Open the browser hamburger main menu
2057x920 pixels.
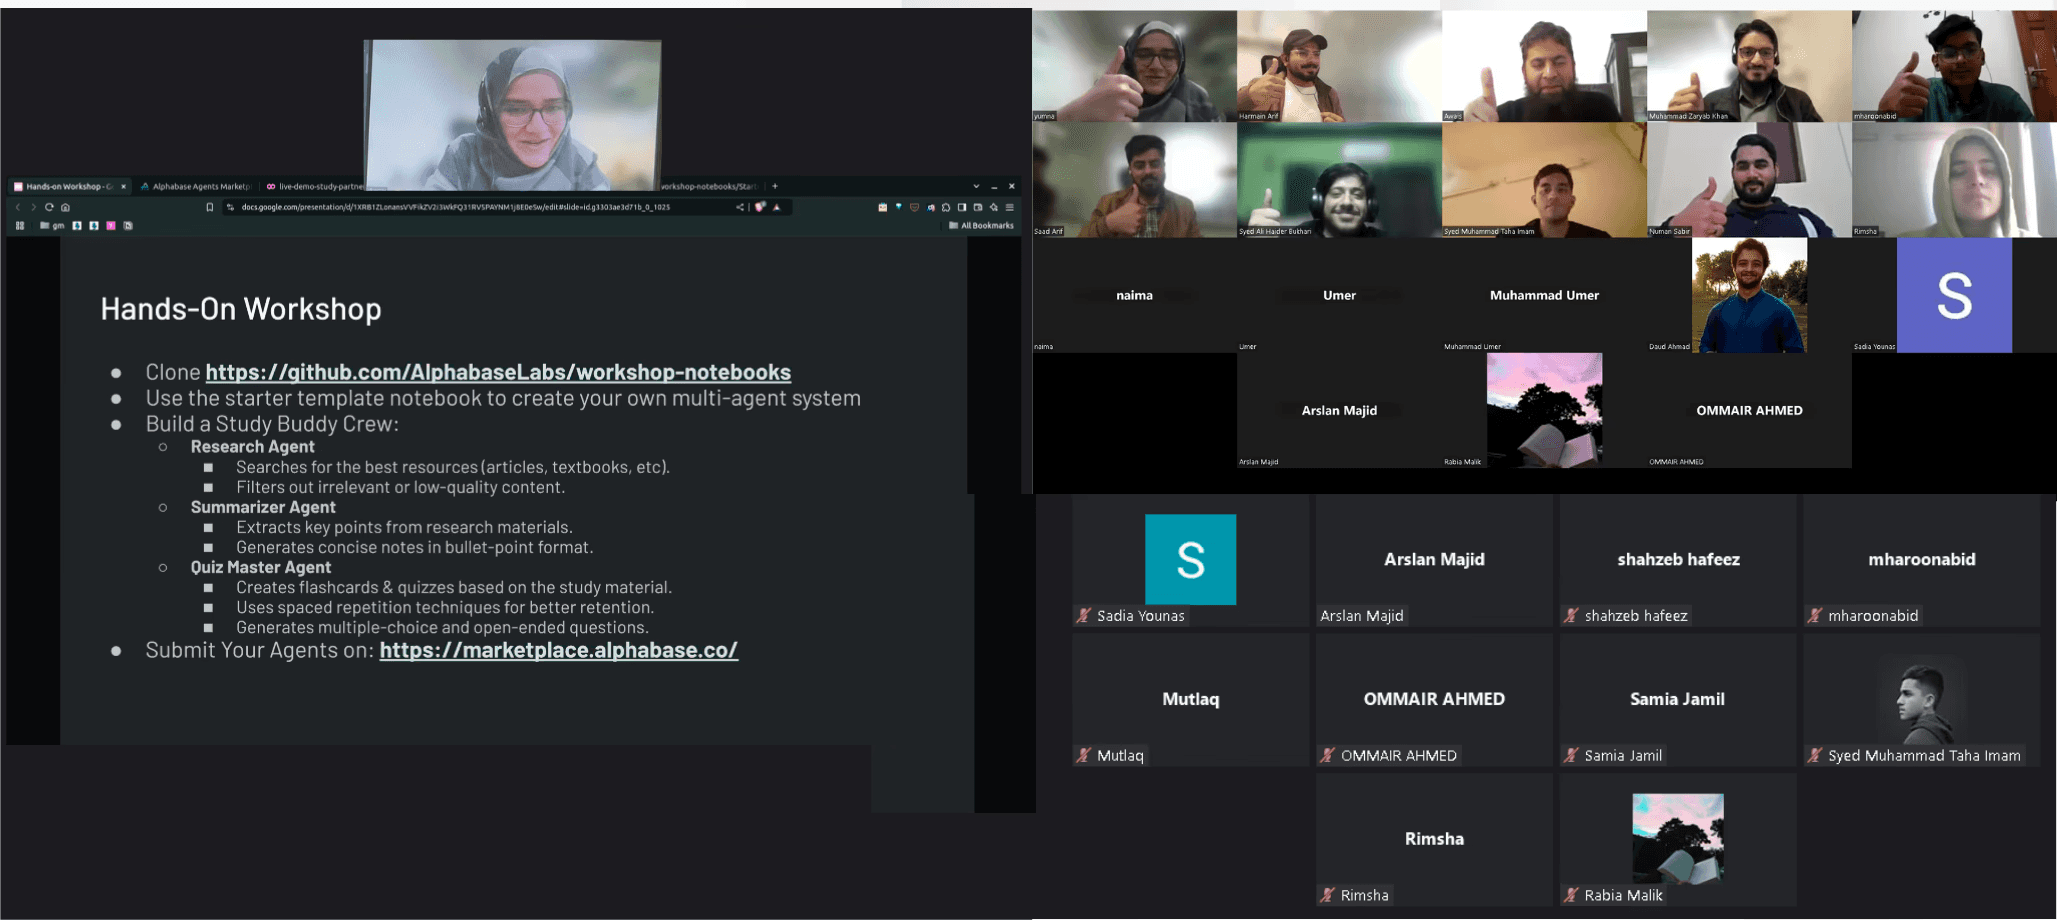click(1010, 207)
